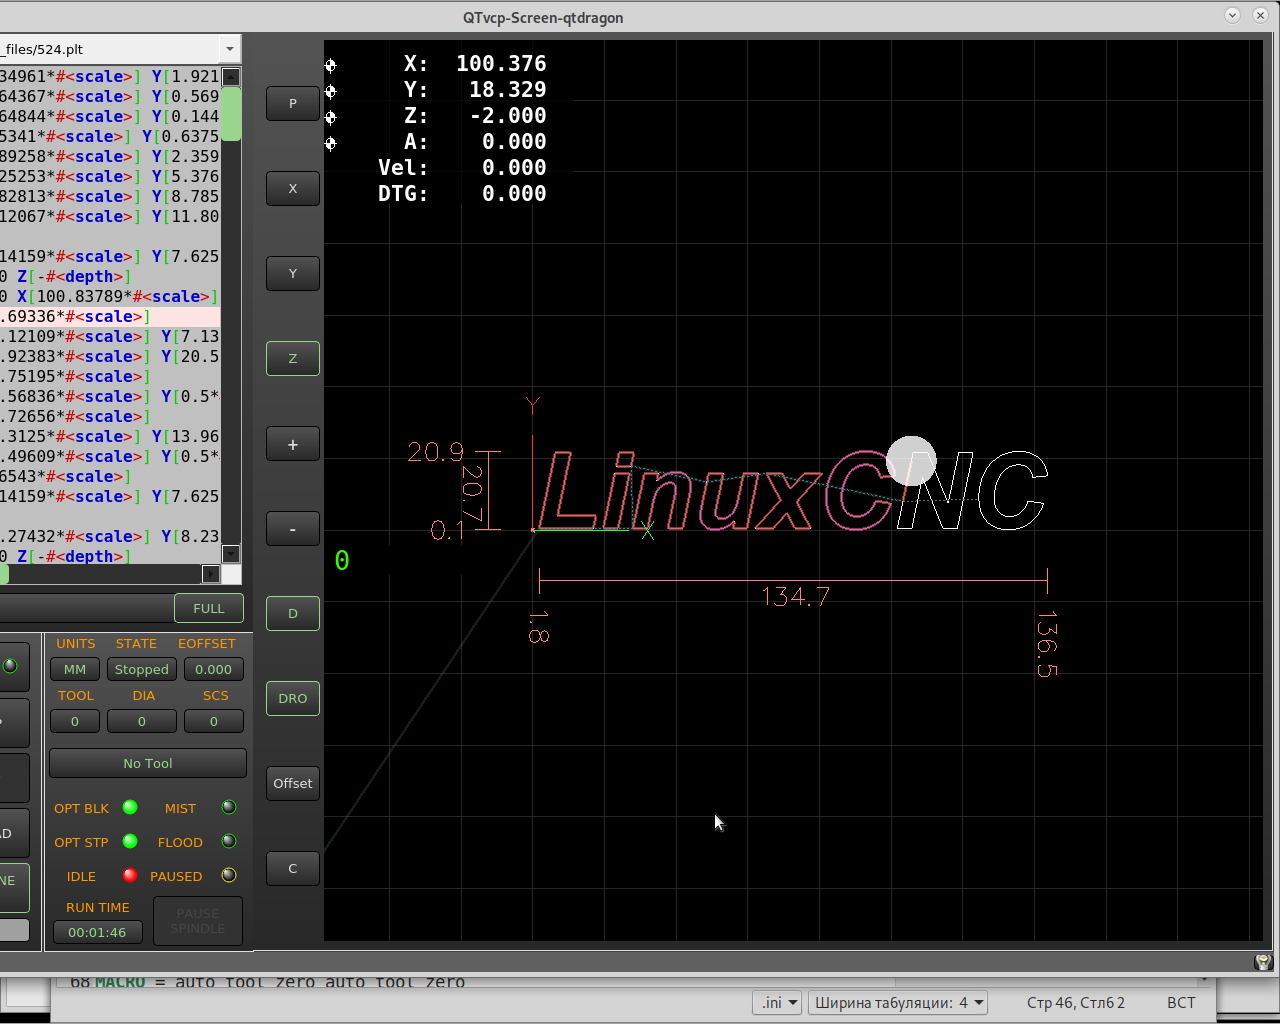Click the PAUSE SPINDLE button
Image resolution: width=1280 pixels, height=1024 pixels.
[x=198, y=921]
